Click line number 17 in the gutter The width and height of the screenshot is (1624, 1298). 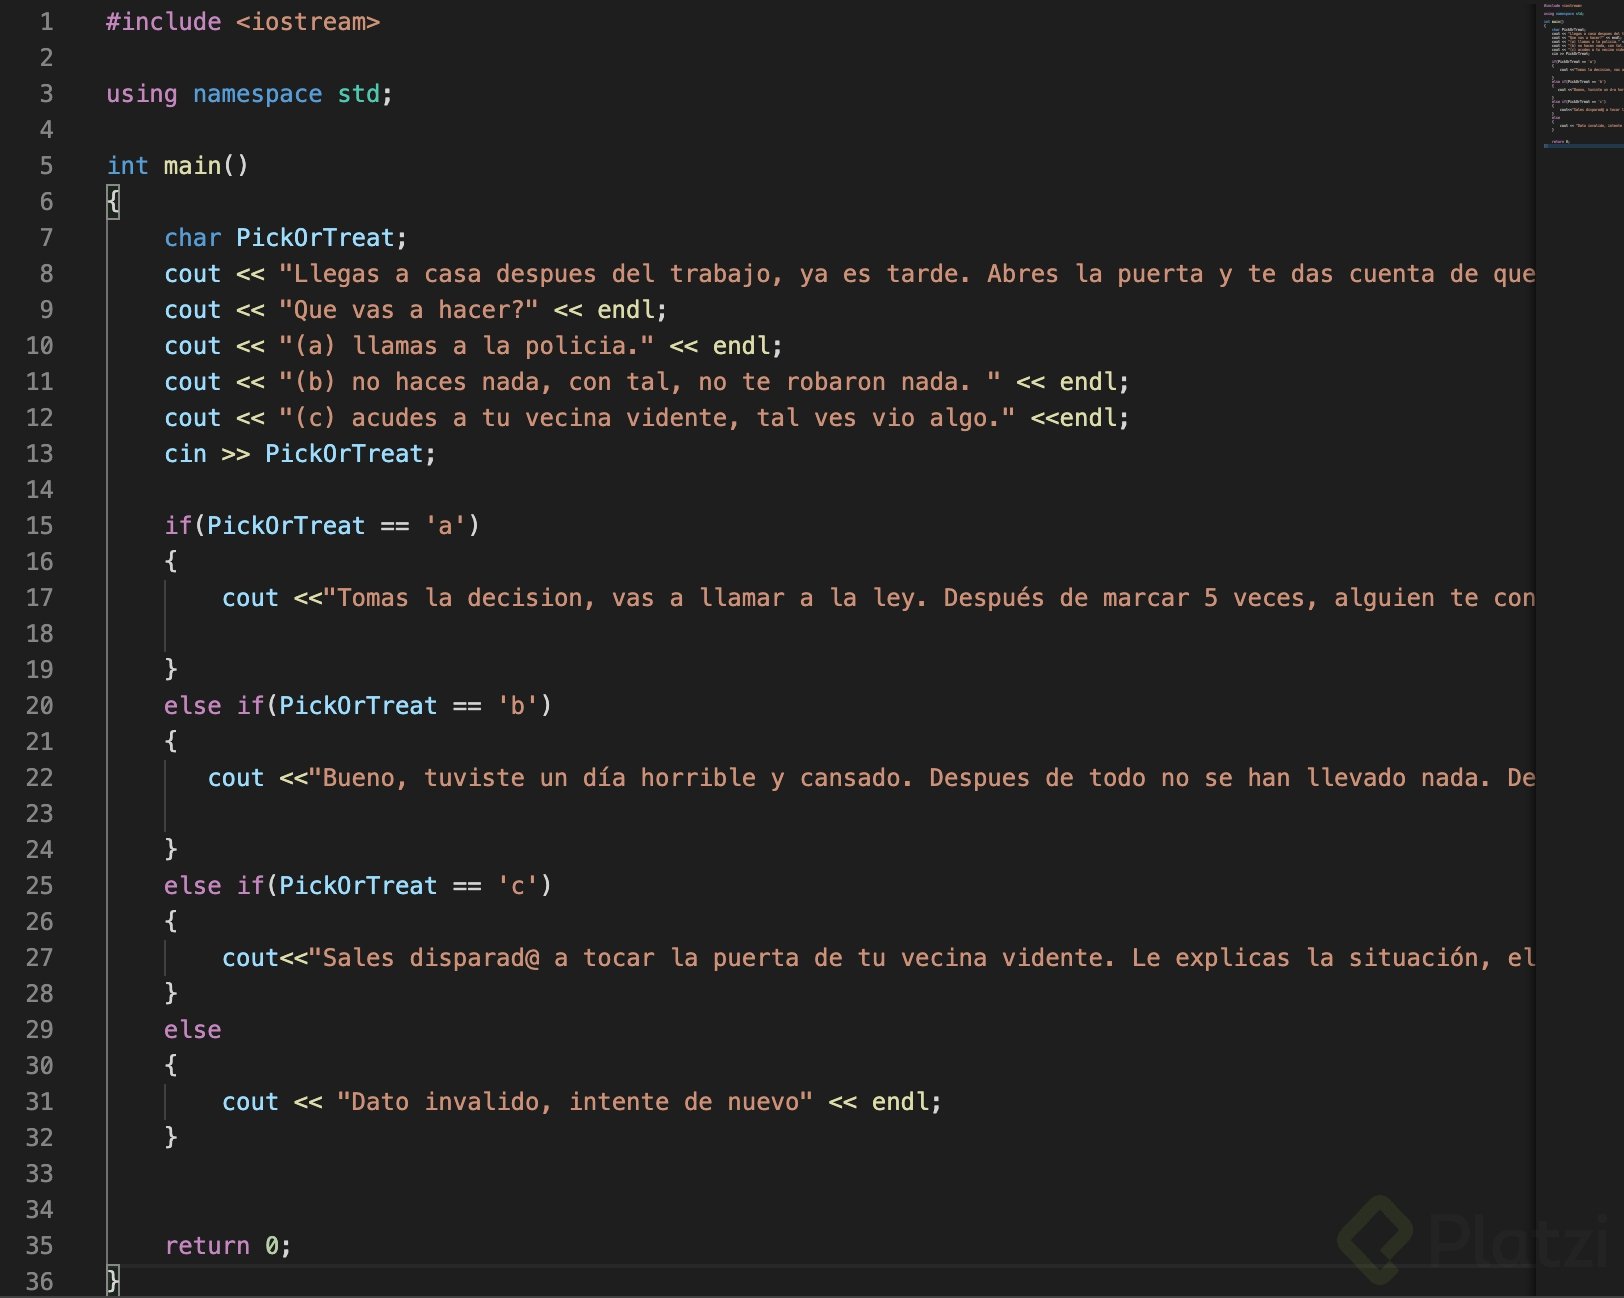click(x=40, y=598)
